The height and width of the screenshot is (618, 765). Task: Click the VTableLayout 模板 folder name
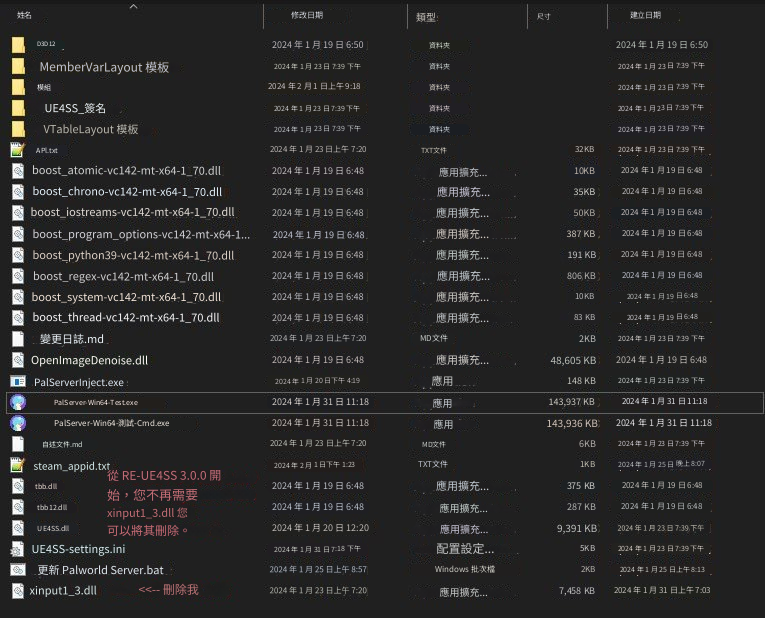[90, 129]
